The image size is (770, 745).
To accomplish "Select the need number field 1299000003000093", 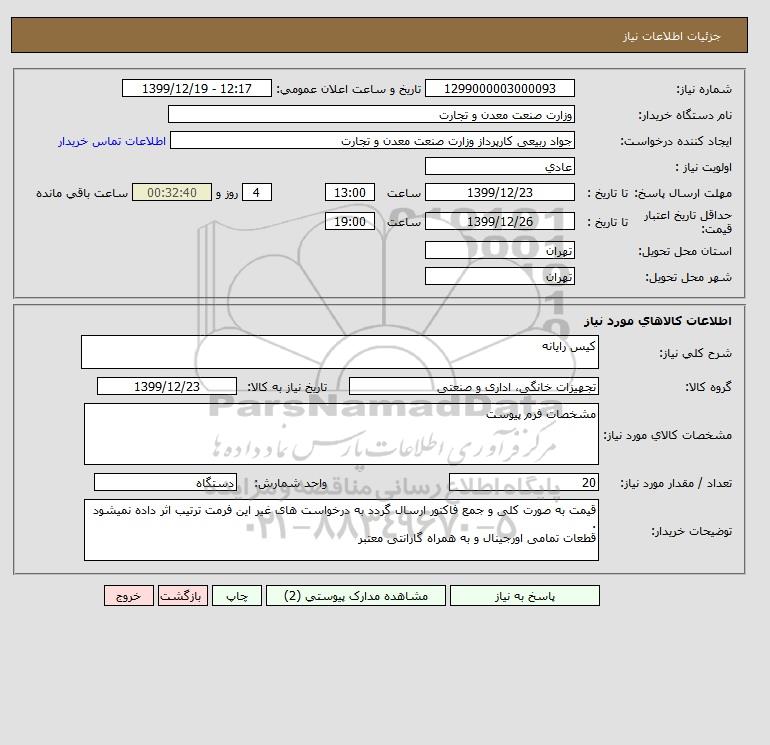I will 499,88.
